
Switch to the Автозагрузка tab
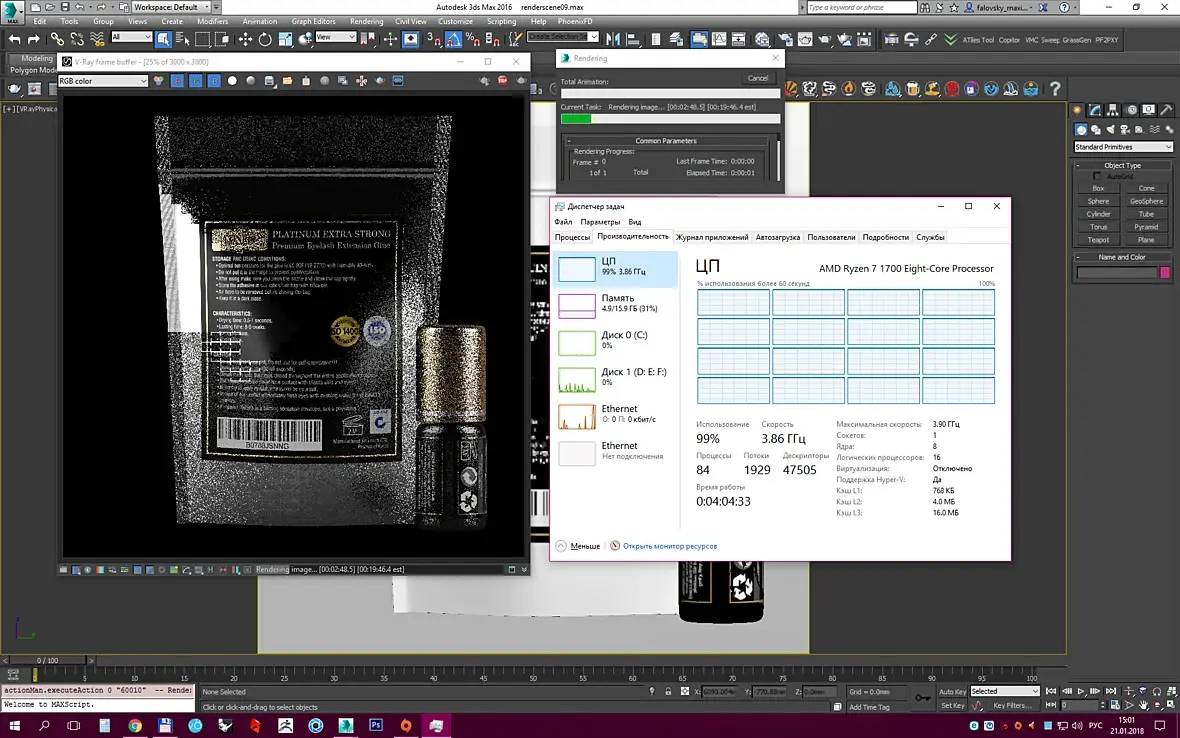tap(777, 237)
